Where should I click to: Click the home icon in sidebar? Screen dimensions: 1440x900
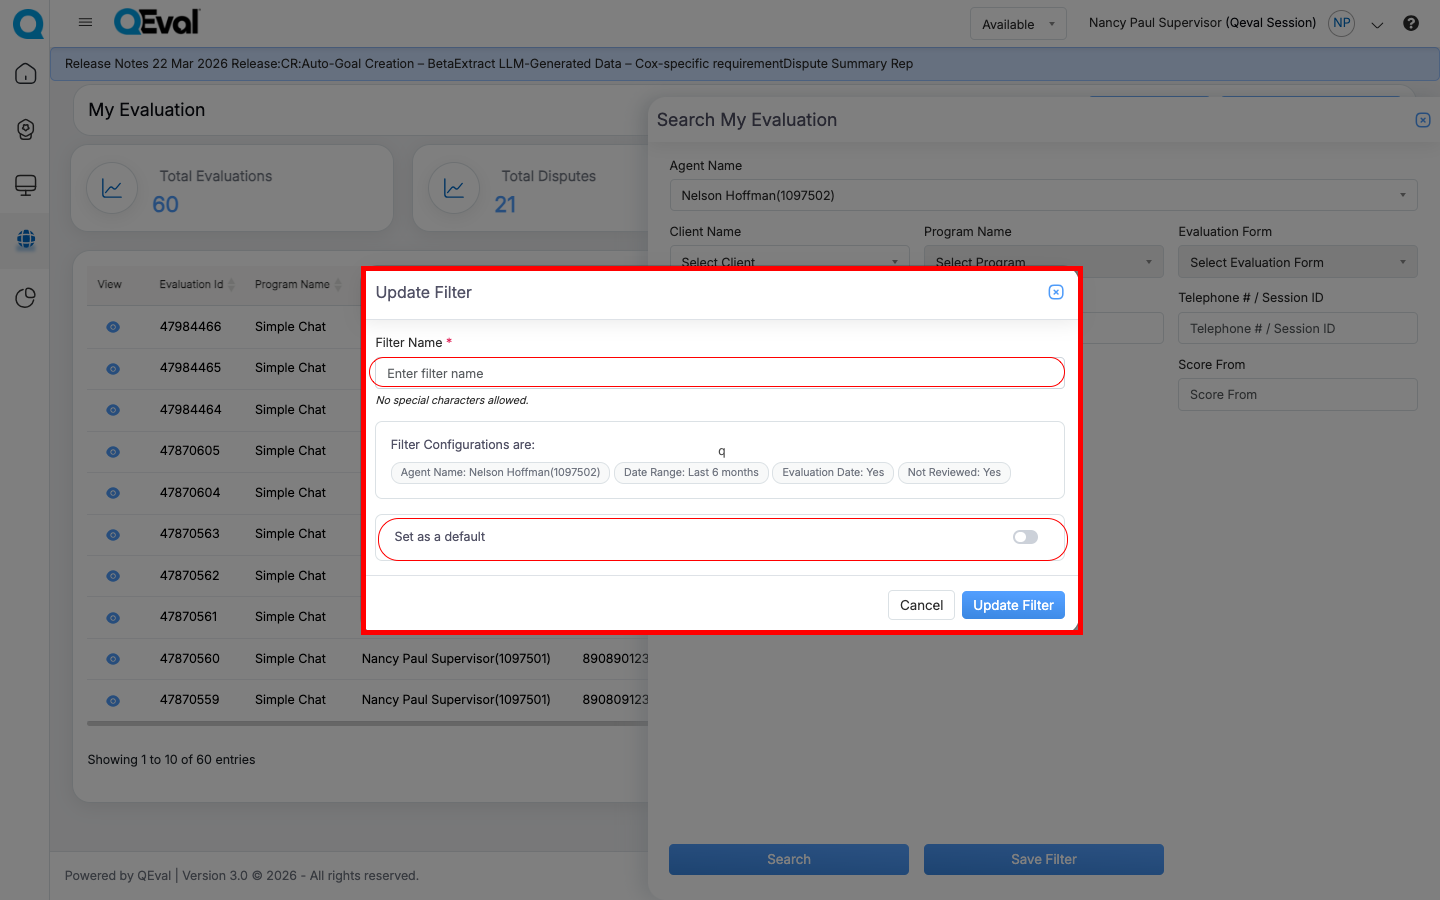coord(26,74)
